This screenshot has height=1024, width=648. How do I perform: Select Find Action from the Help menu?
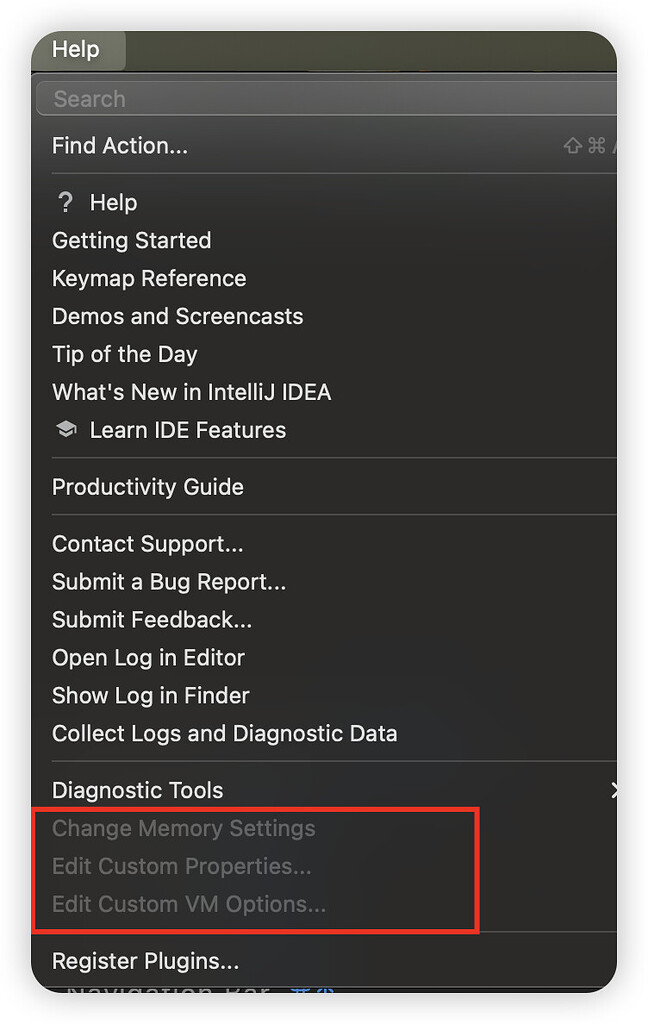(119, 145)
